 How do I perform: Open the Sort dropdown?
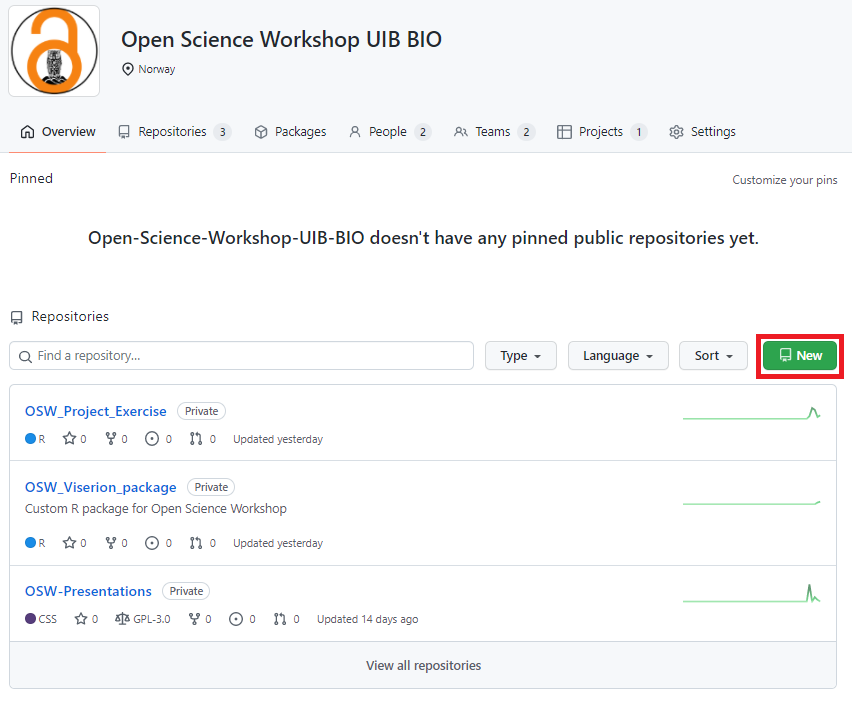click(x=713, y=356)
